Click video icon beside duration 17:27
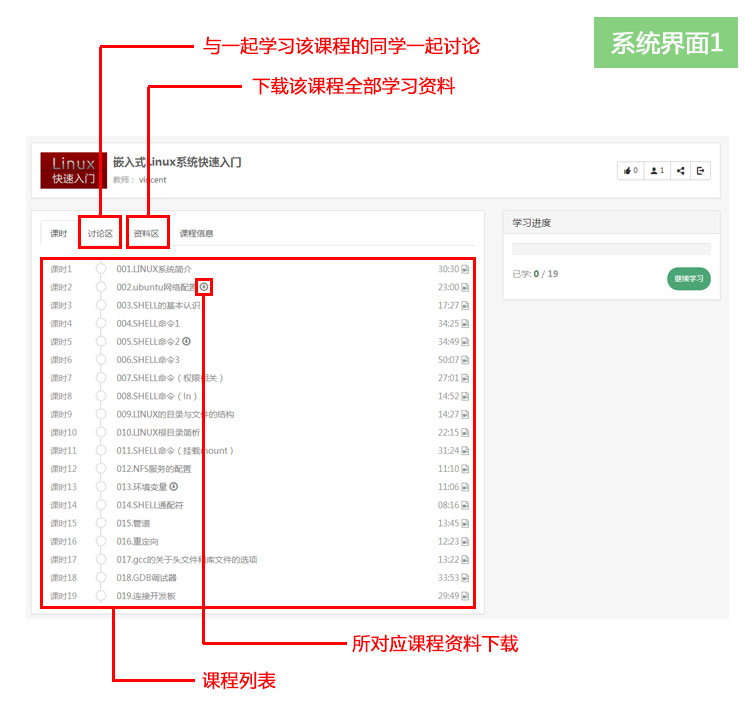Image resolution: width=752 pixels, height=725 pixels. 465,305
